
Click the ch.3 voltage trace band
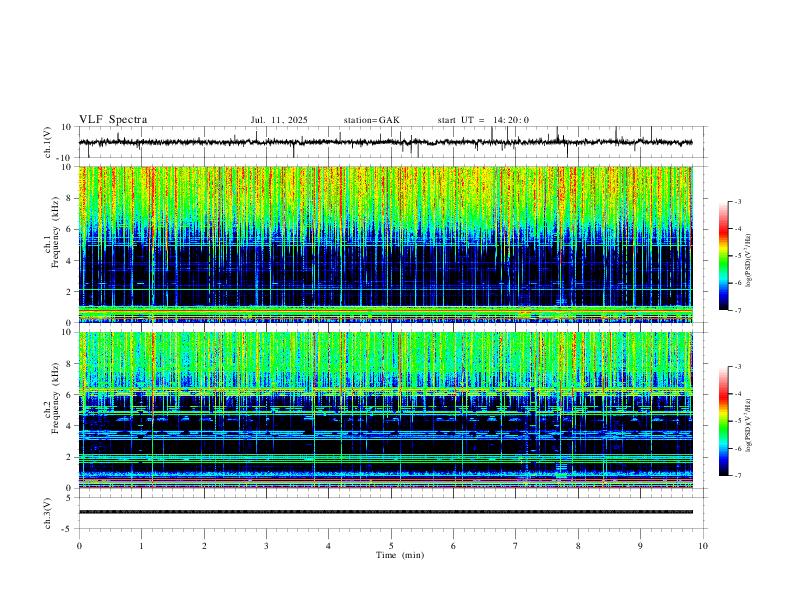click(385, 512)
